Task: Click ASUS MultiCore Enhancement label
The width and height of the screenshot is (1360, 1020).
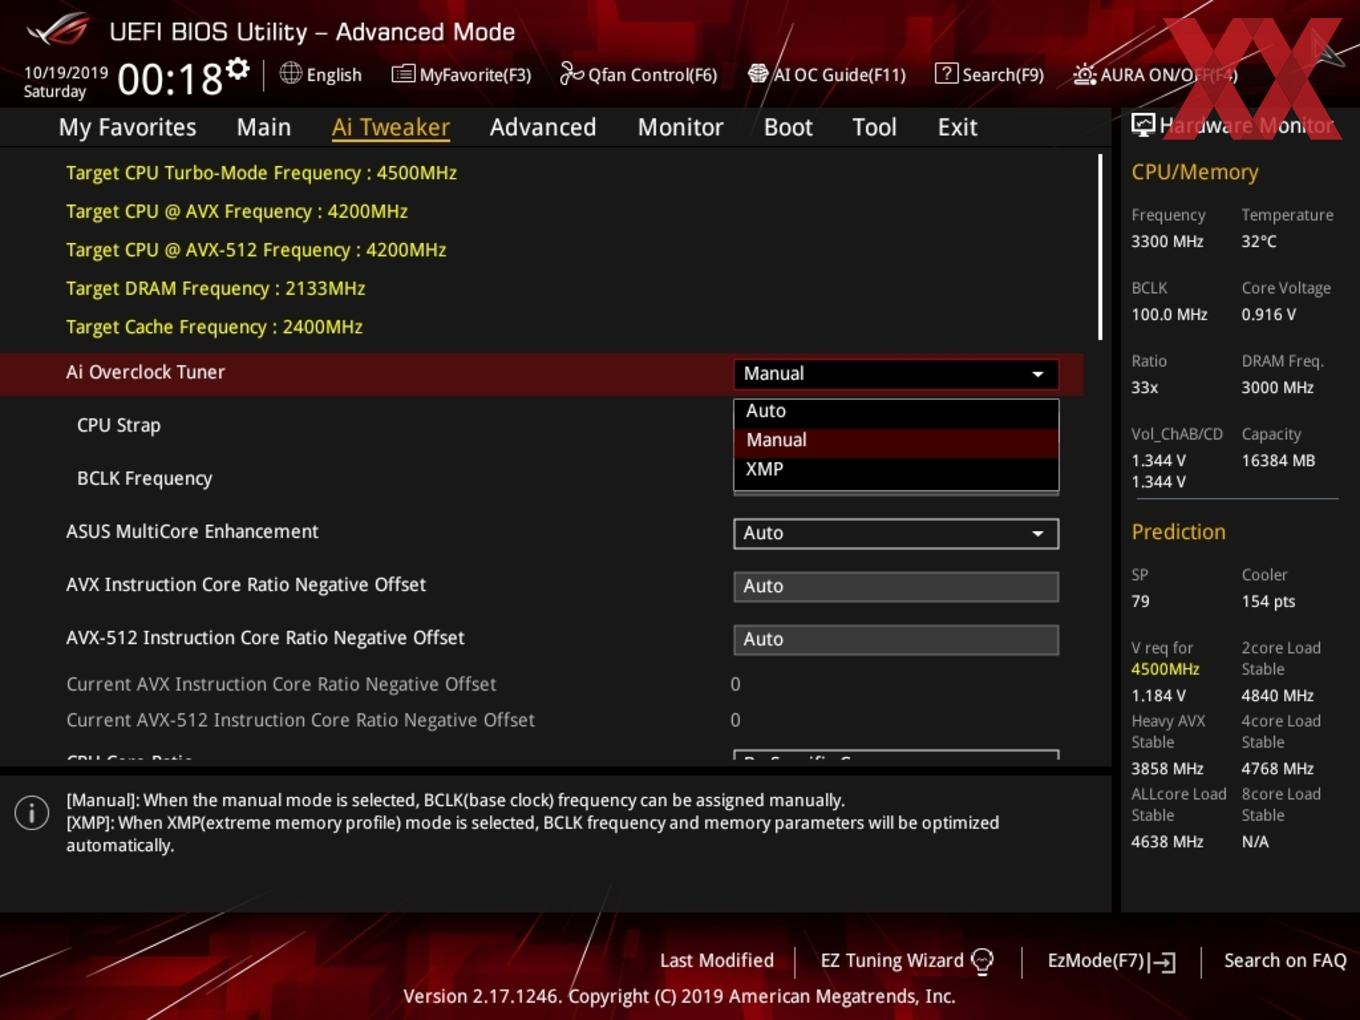Action: [x=192, y=531]
